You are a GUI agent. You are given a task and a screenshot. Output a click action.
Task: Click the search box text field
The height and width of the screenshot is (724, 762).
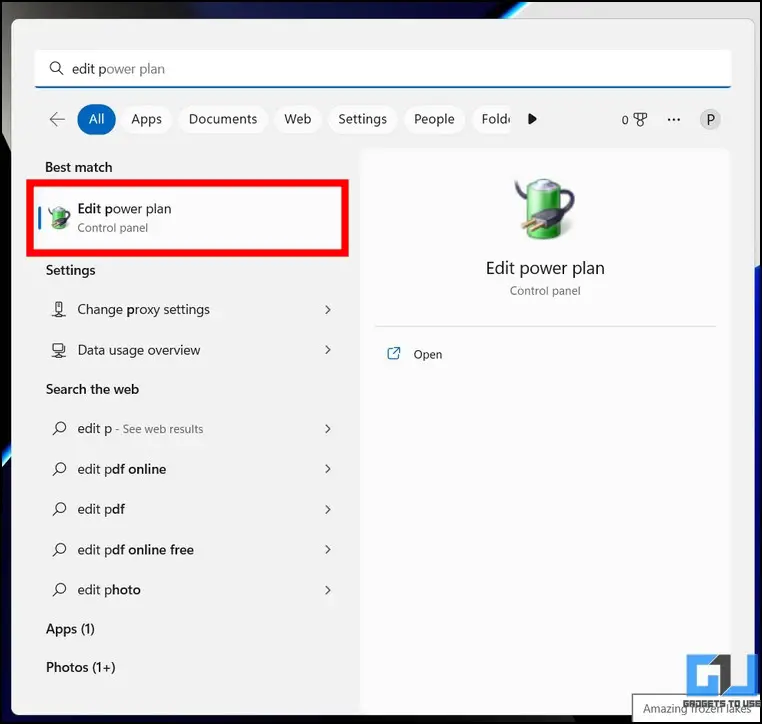point(382,69)
